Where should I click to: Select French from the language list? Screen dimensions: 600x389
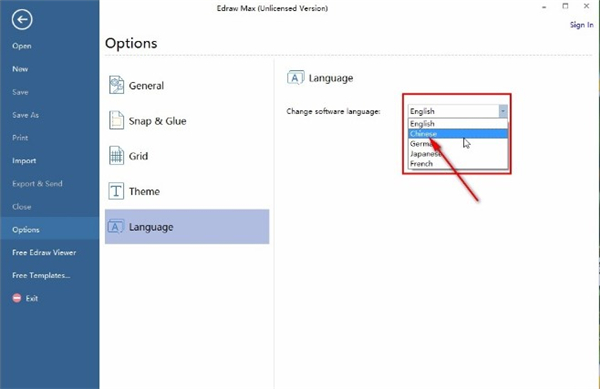(x=458, y=164)
